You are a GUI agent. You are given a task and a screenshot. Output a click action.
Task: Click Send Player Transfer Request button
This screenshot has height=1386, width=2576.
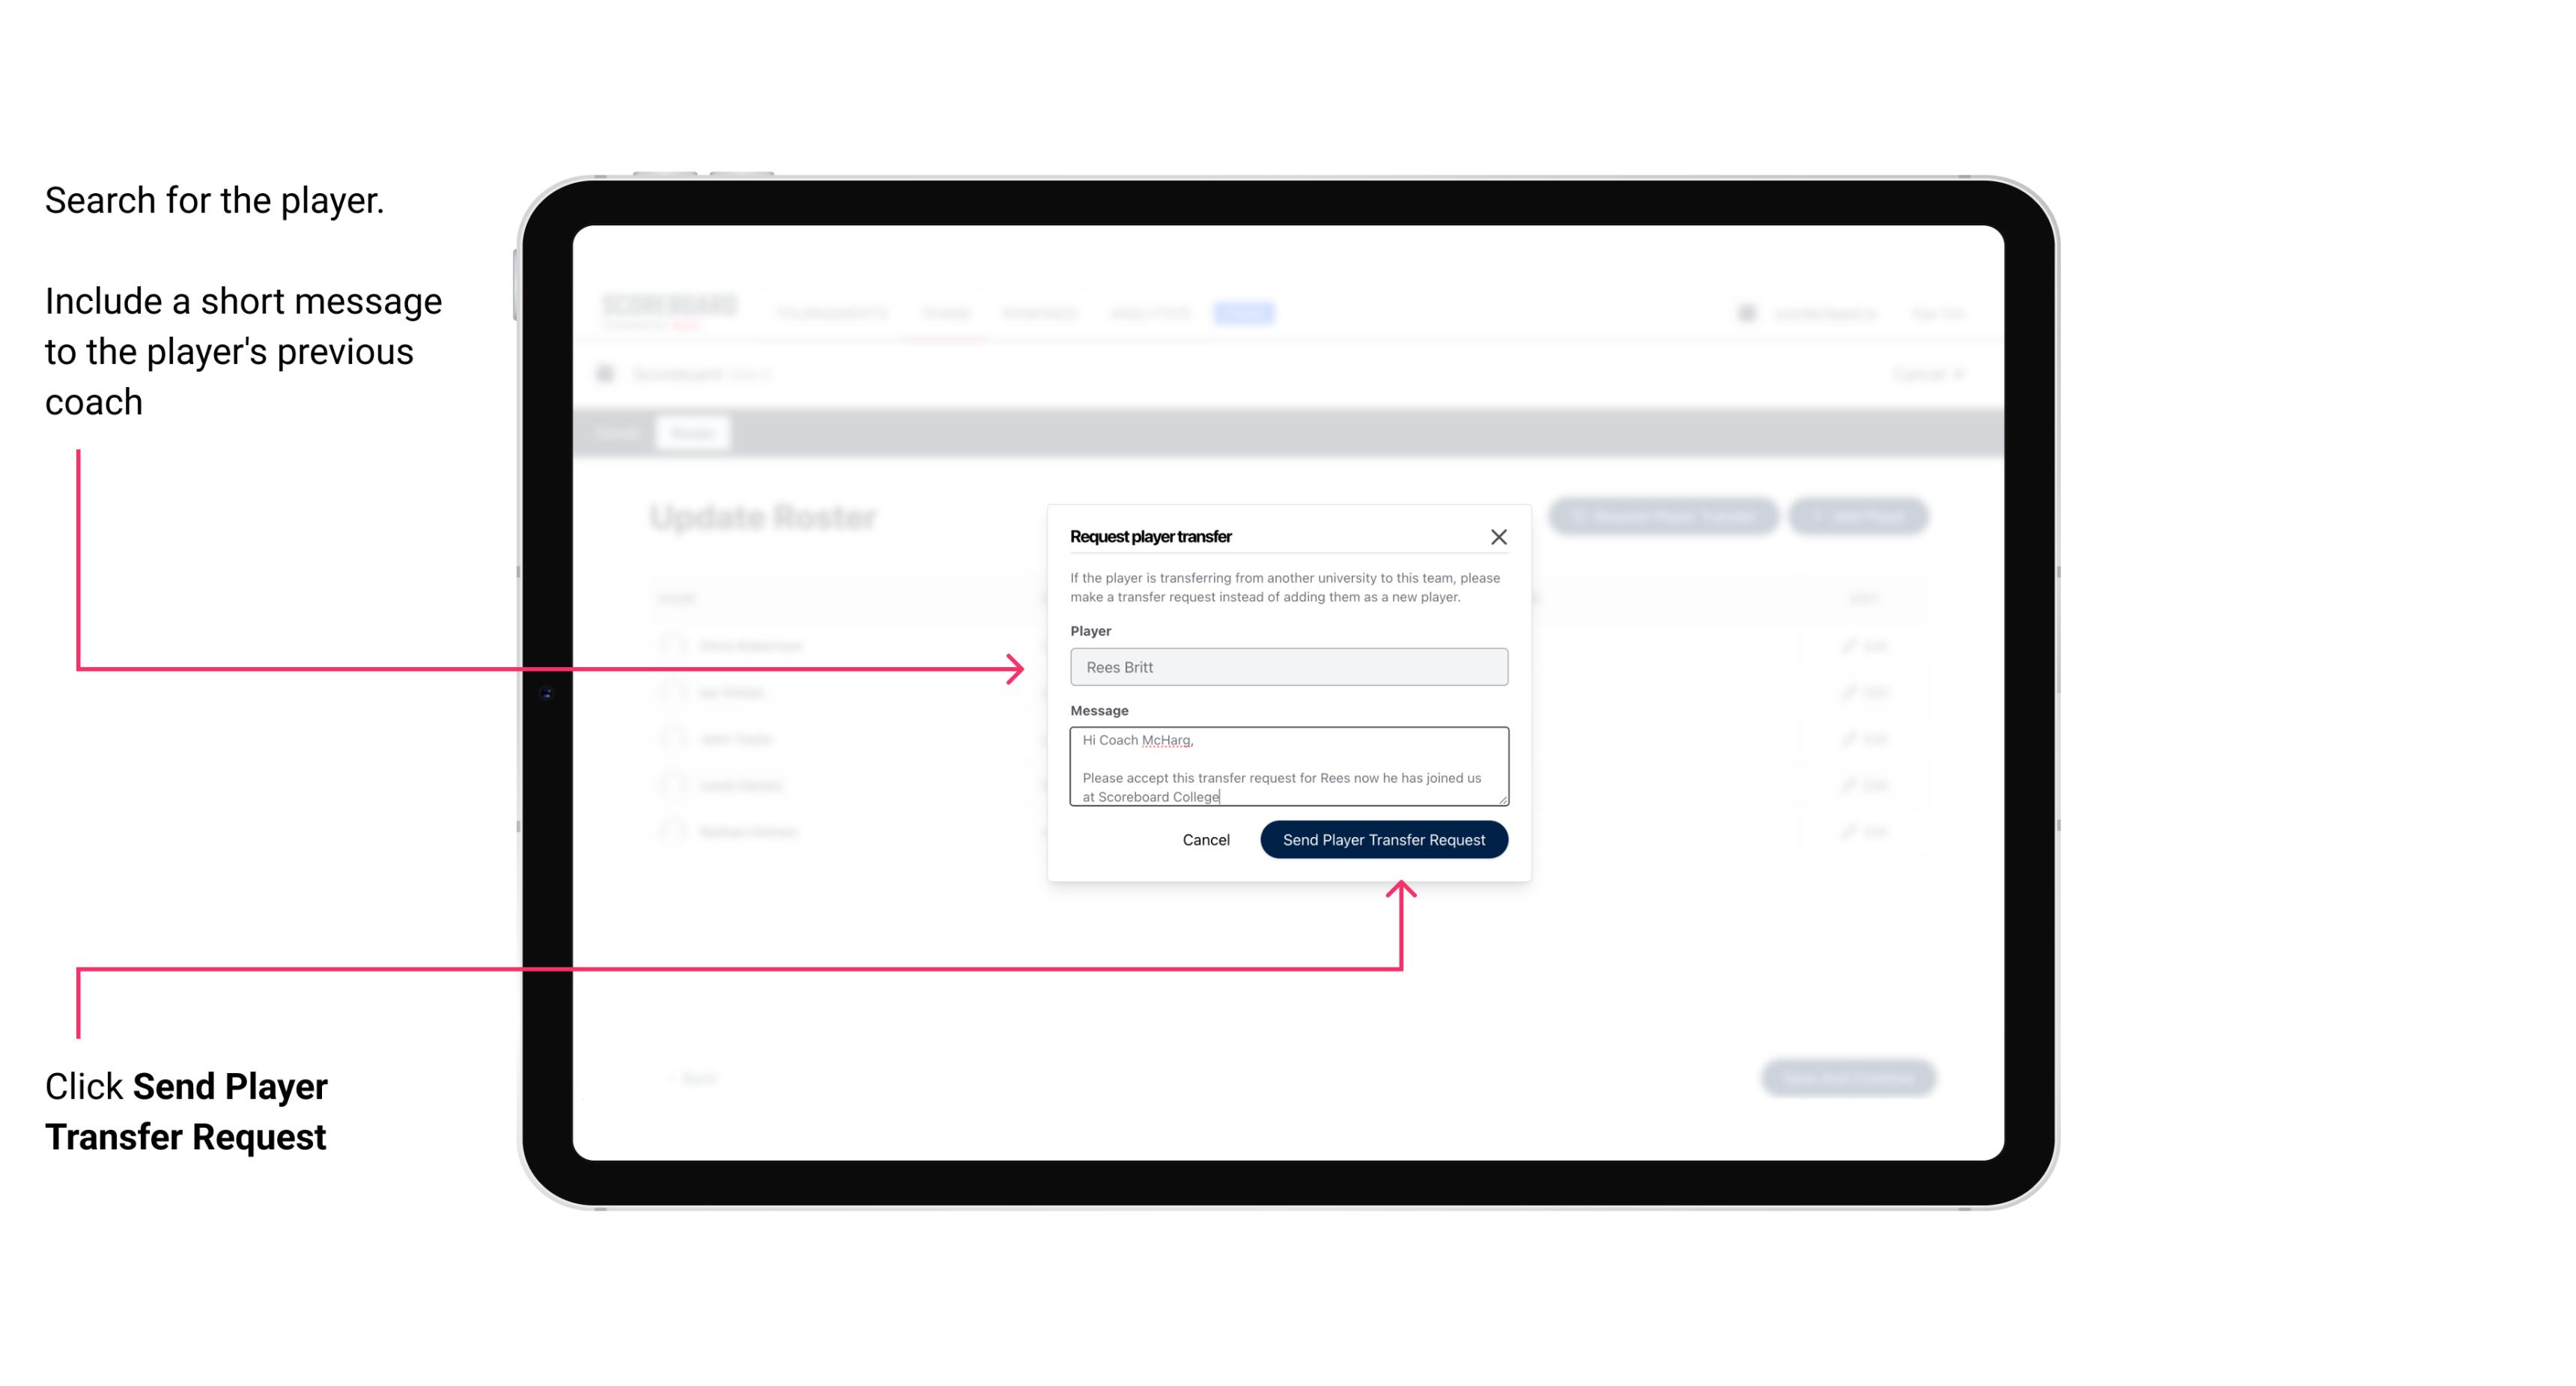pos(1383,838)
